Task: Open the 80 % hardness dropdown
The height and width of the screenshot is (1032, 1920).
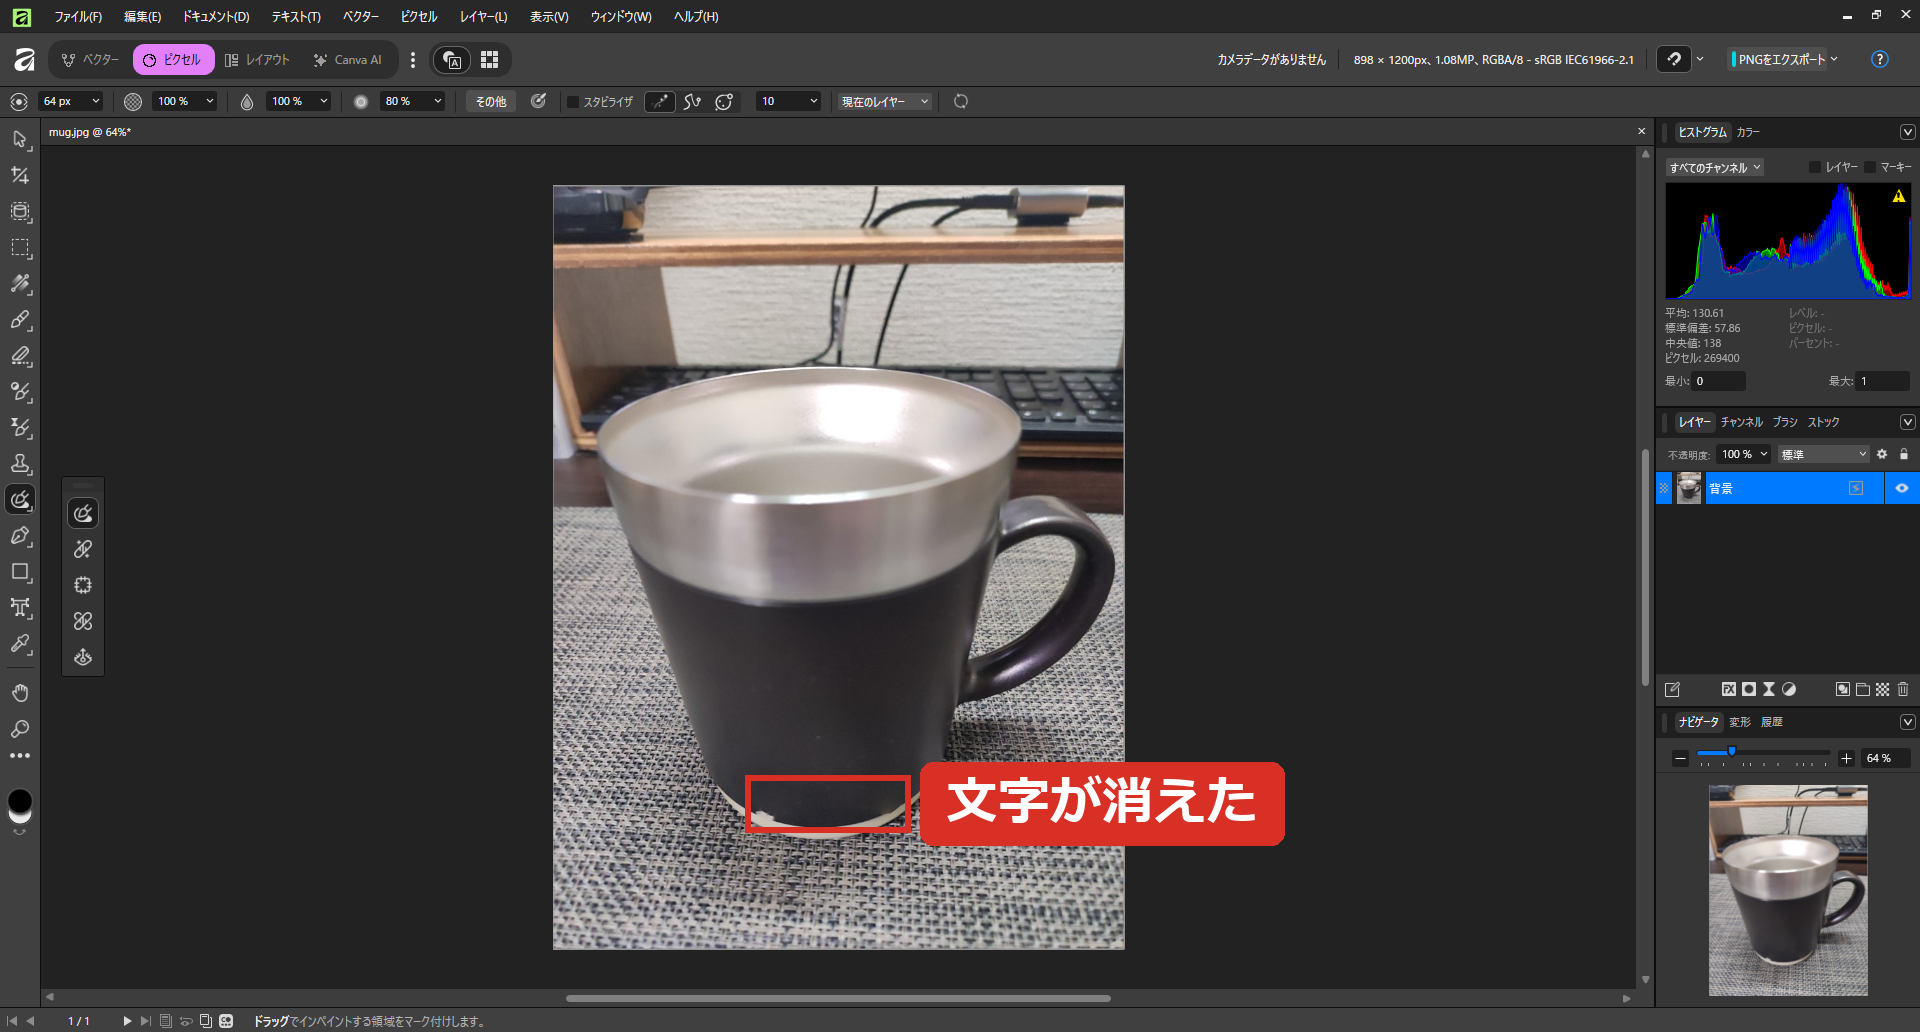Action: point(438,101)
